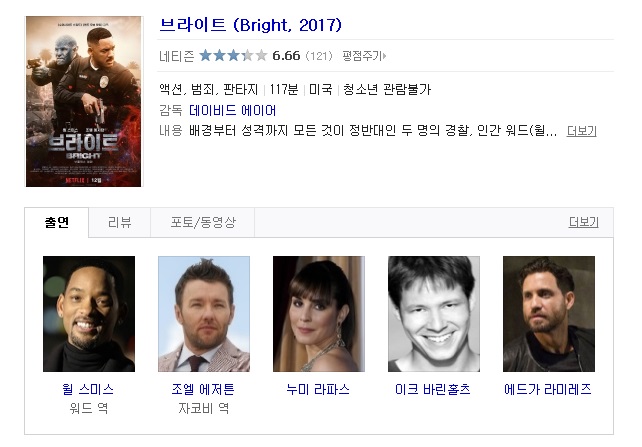Click 더보기 in the cast tab bar
Screen dimensions: 642x447
click(x=583, y=222)
